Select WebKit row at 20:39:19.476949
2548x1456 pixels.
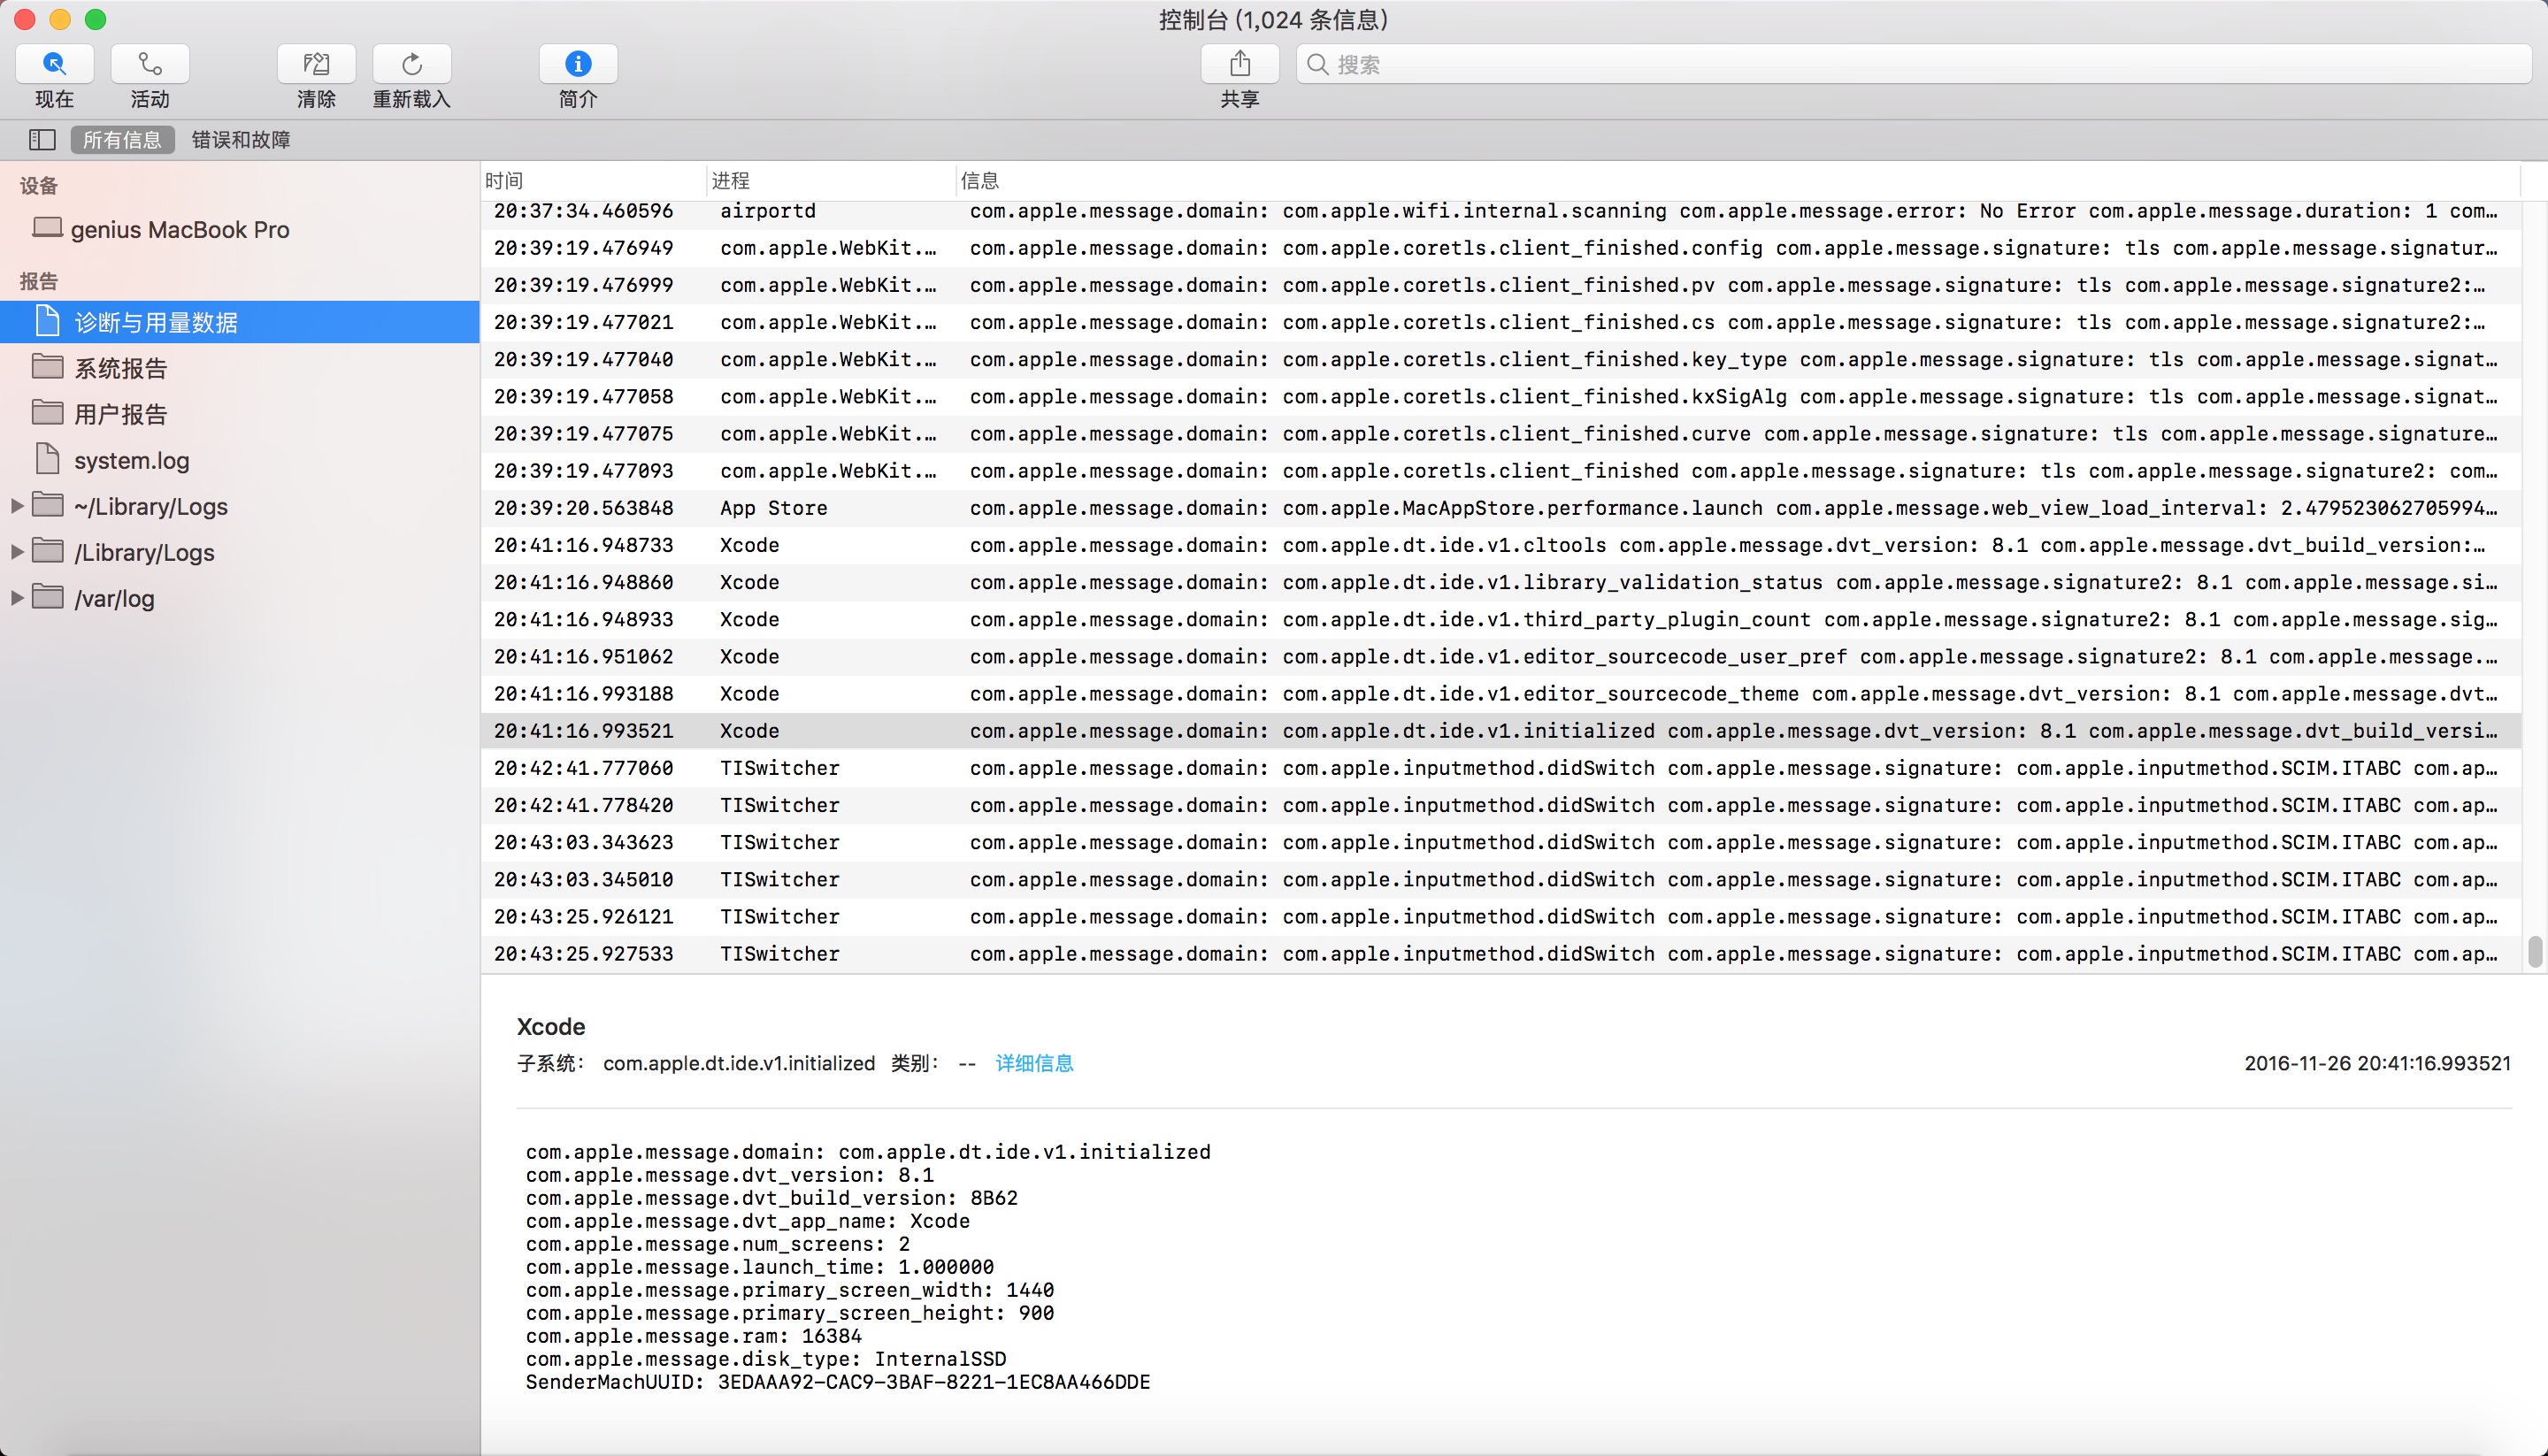point(1500,248)
